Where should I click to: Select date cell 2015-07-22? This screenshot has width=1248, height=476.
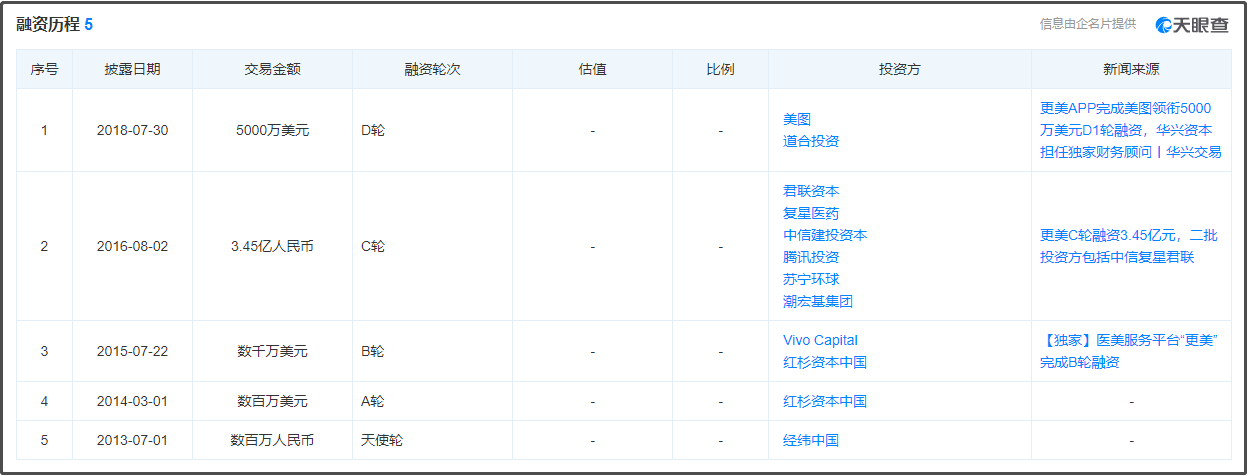[132, 351]
